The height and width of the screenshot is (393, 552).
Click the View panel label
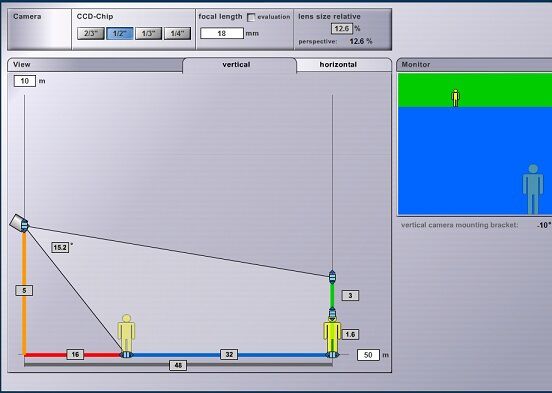coord(21,65)
